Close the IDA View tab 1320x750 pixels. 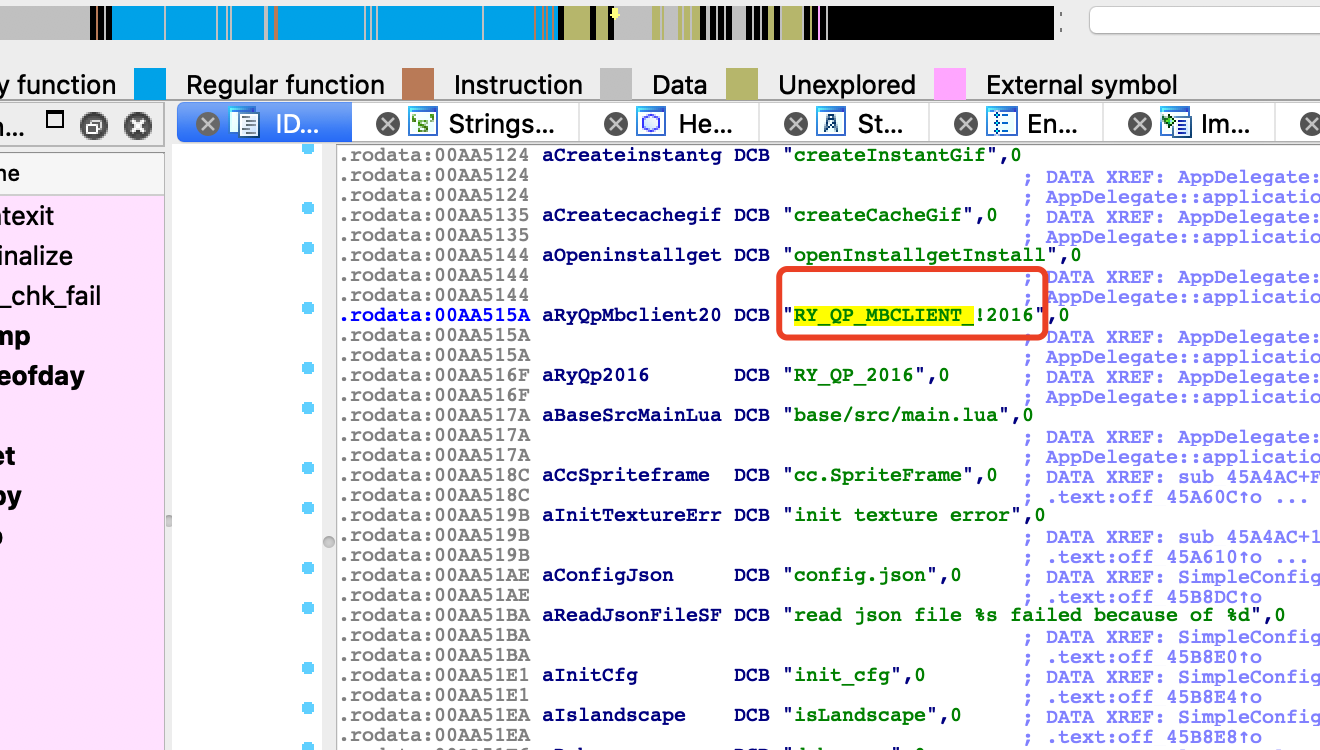tap(207, 124)
